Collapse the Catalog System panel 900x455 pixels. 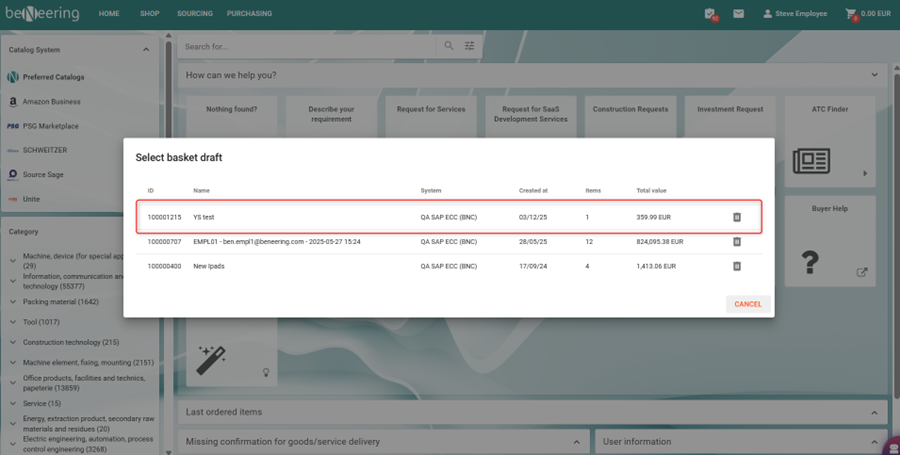tap(146, 49)
